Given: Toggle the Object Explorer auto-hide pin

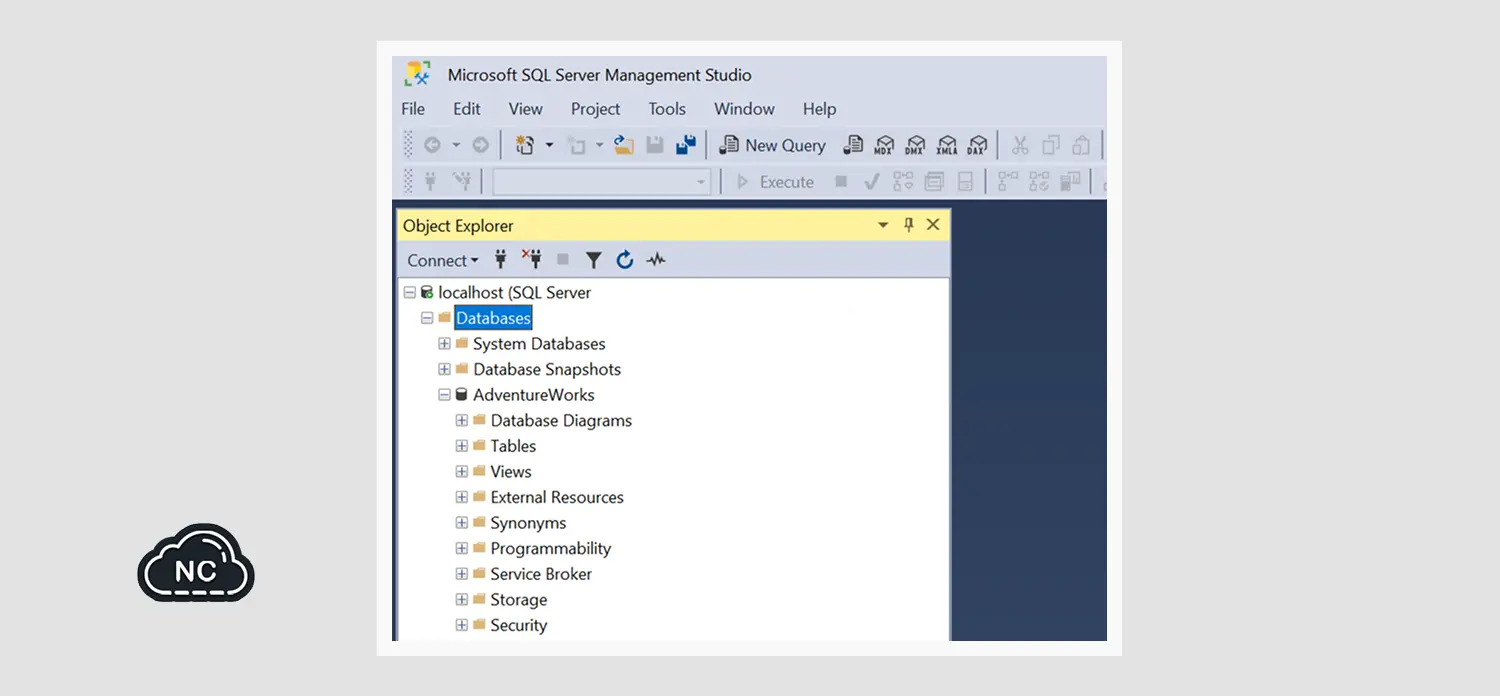Looking at the screenshot, I should click(909, 225).
